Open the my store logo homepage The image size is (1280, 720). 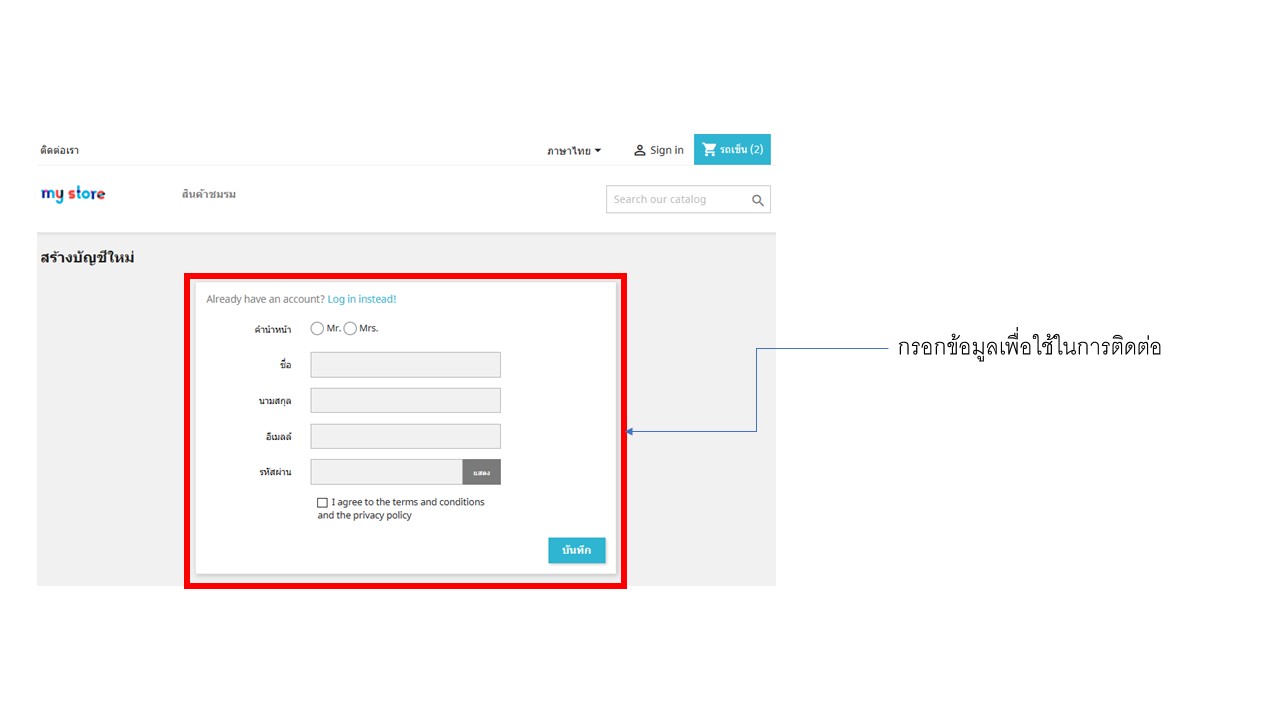pos(73,194)
